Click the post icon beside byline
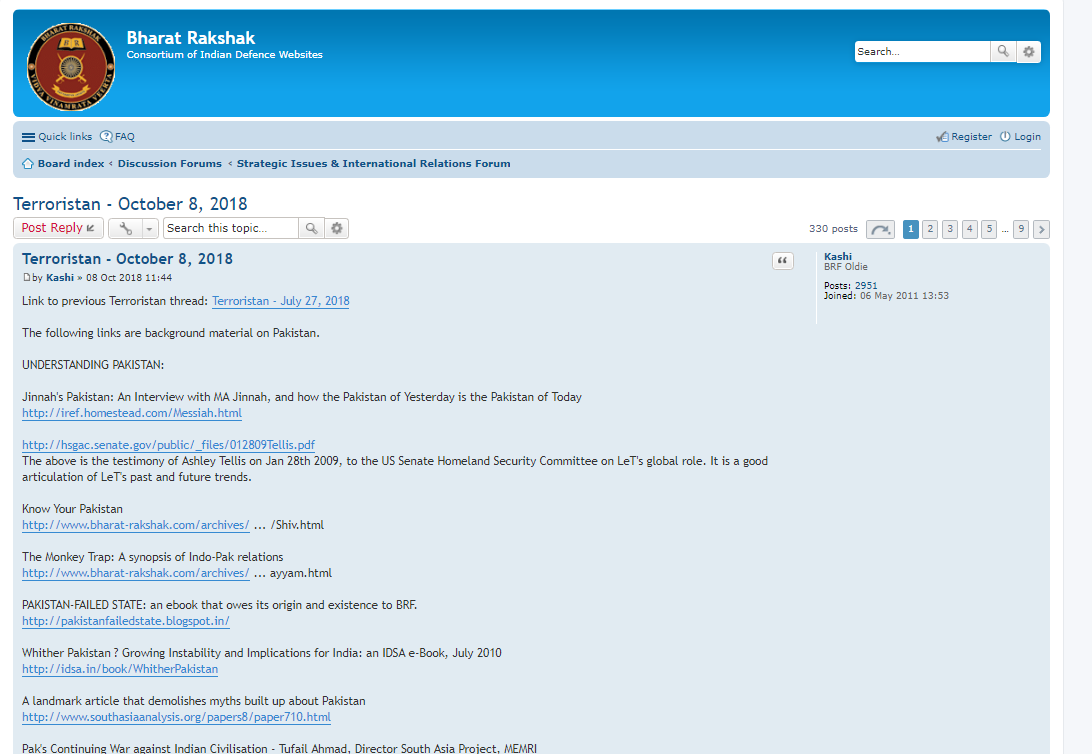 [26, 277]
